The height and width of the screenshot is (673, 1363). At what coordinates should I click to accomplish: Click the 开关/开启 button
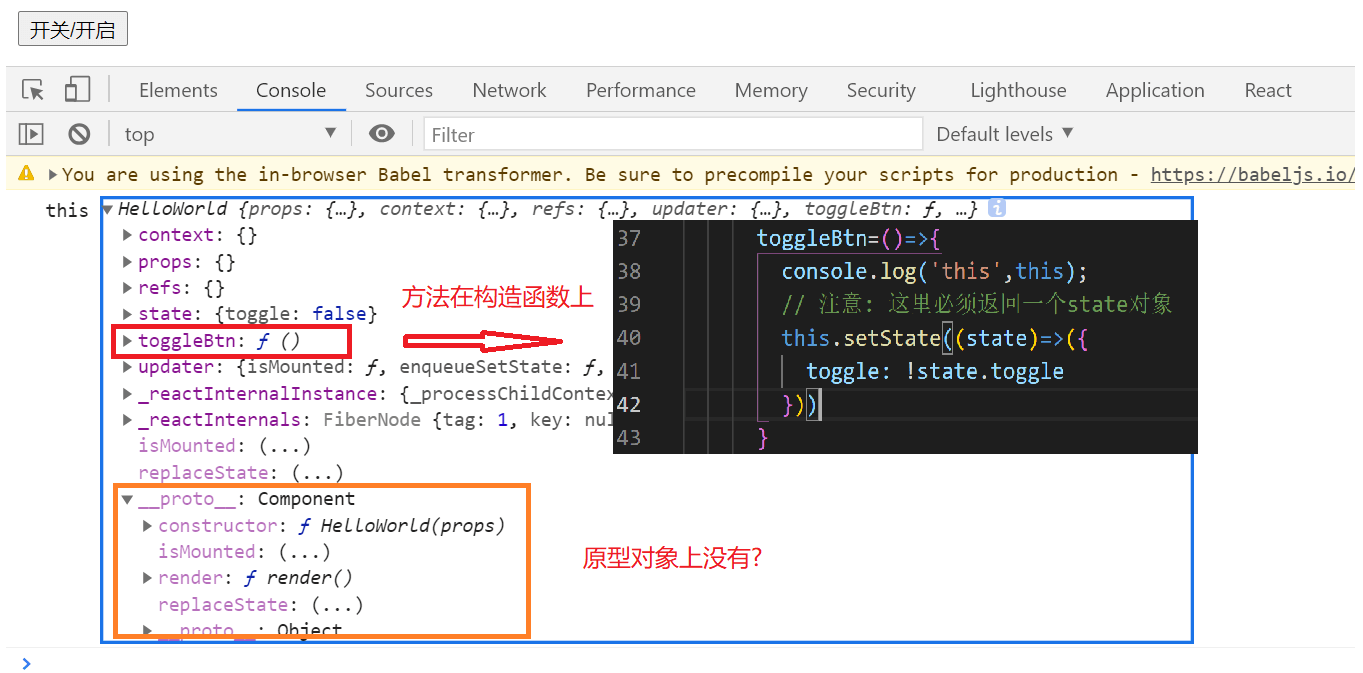[x=73, y=29]
